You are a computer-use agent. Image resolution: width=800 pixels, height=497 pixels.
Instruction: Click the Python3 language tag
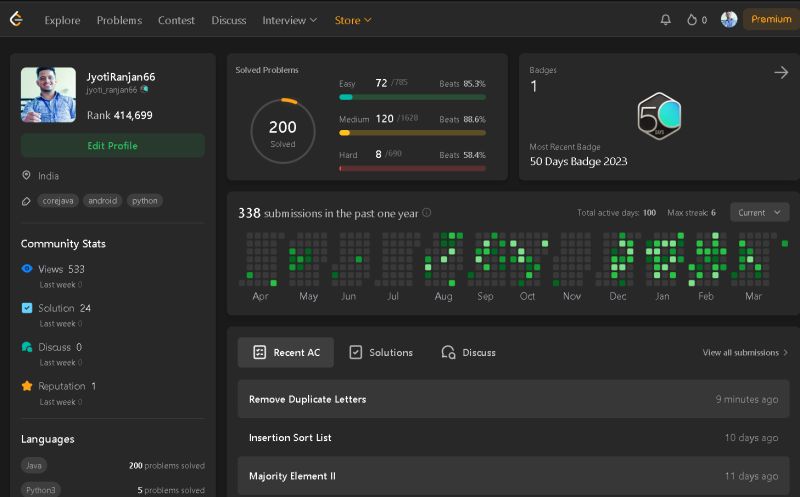pyautogui.click(x=40, y=490)
